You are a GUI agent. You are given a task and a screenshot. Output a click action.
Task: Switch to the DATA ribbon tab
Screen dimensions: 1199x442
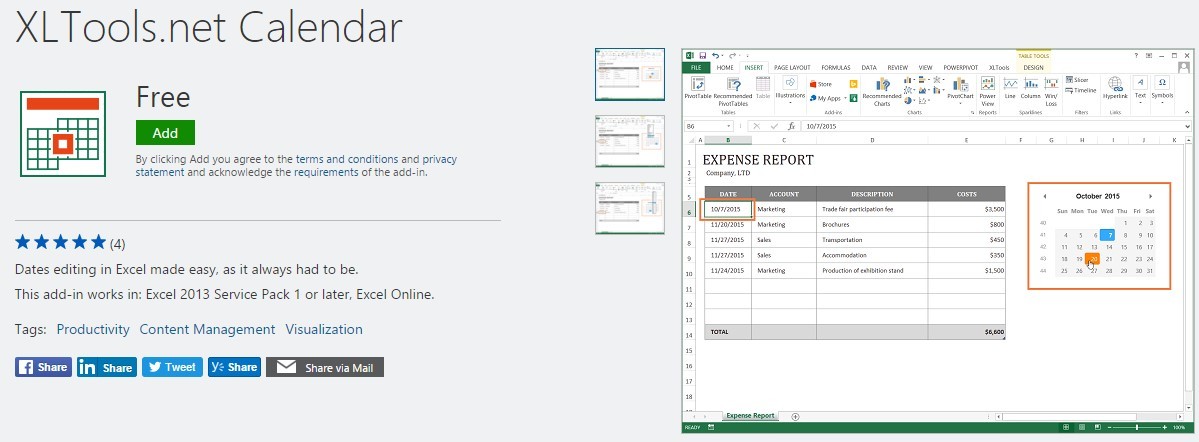[x=869, y=67]
